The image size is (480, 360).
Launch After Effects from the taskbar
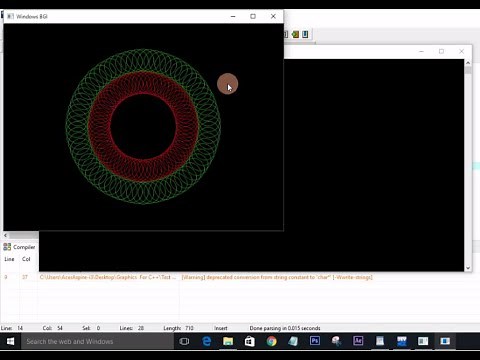pos(358,341)
